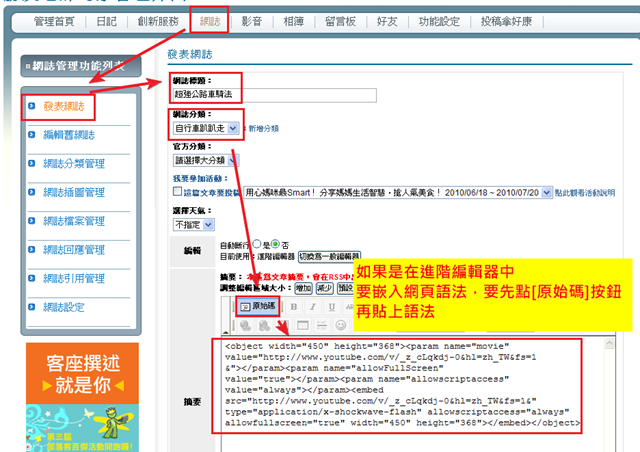Open the 網誌分類 dropdown showing 自行車趴趴走
This screenshot has width=640, height=452.
tap(206, 128)
